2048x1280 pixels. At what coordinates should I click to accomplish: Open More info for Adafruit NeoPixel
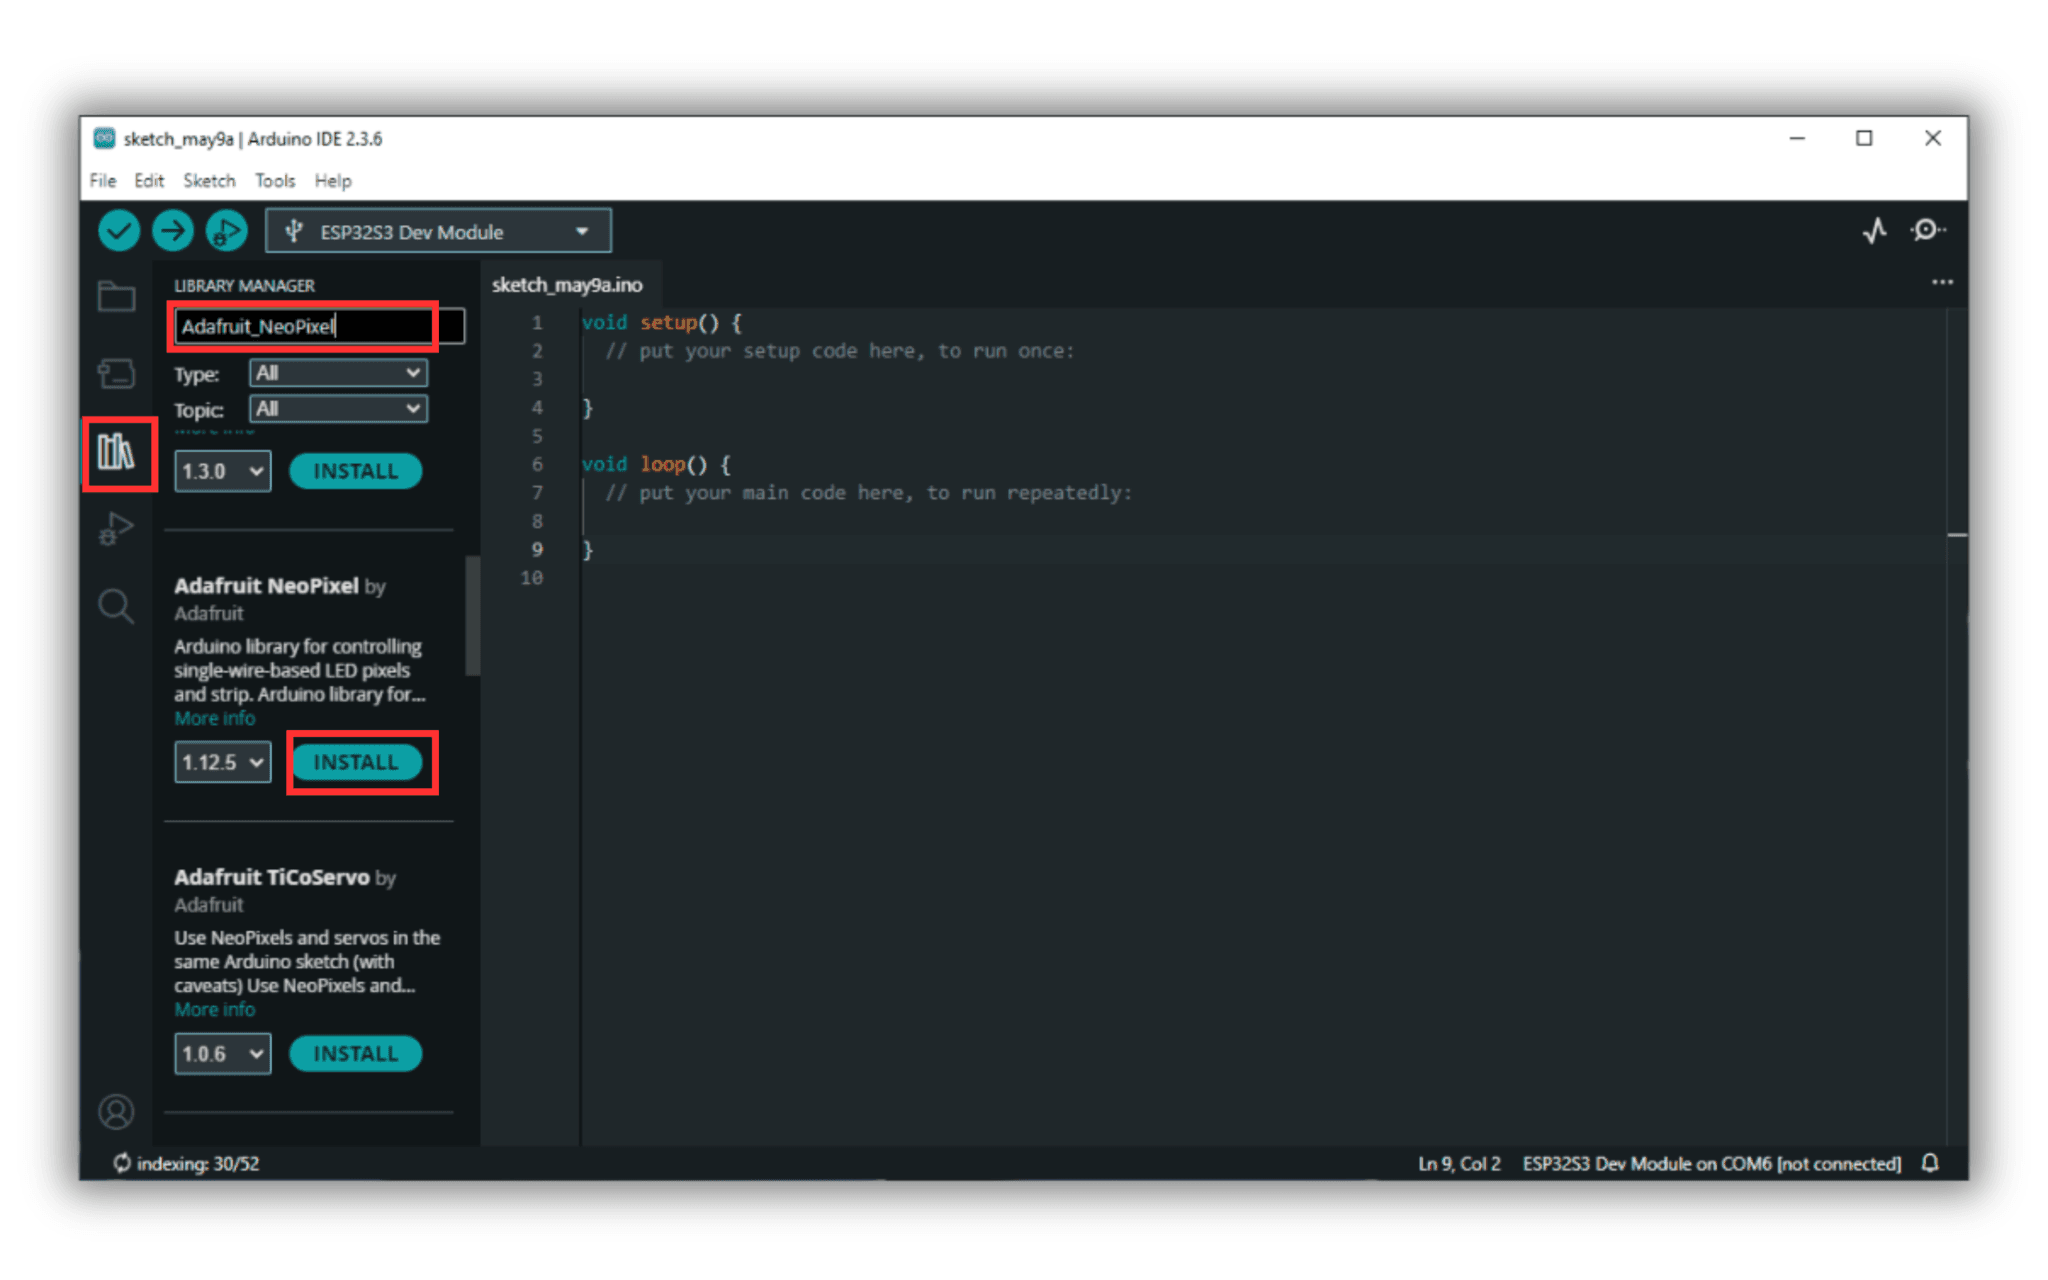pos(214,719)
